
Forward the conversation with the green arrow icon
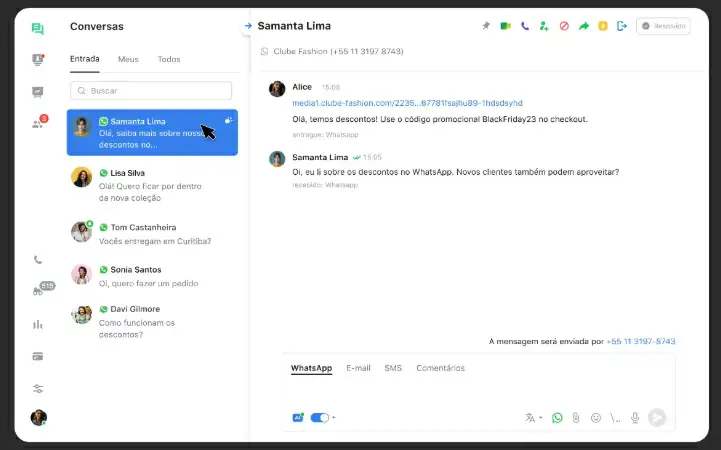(584, 26)
